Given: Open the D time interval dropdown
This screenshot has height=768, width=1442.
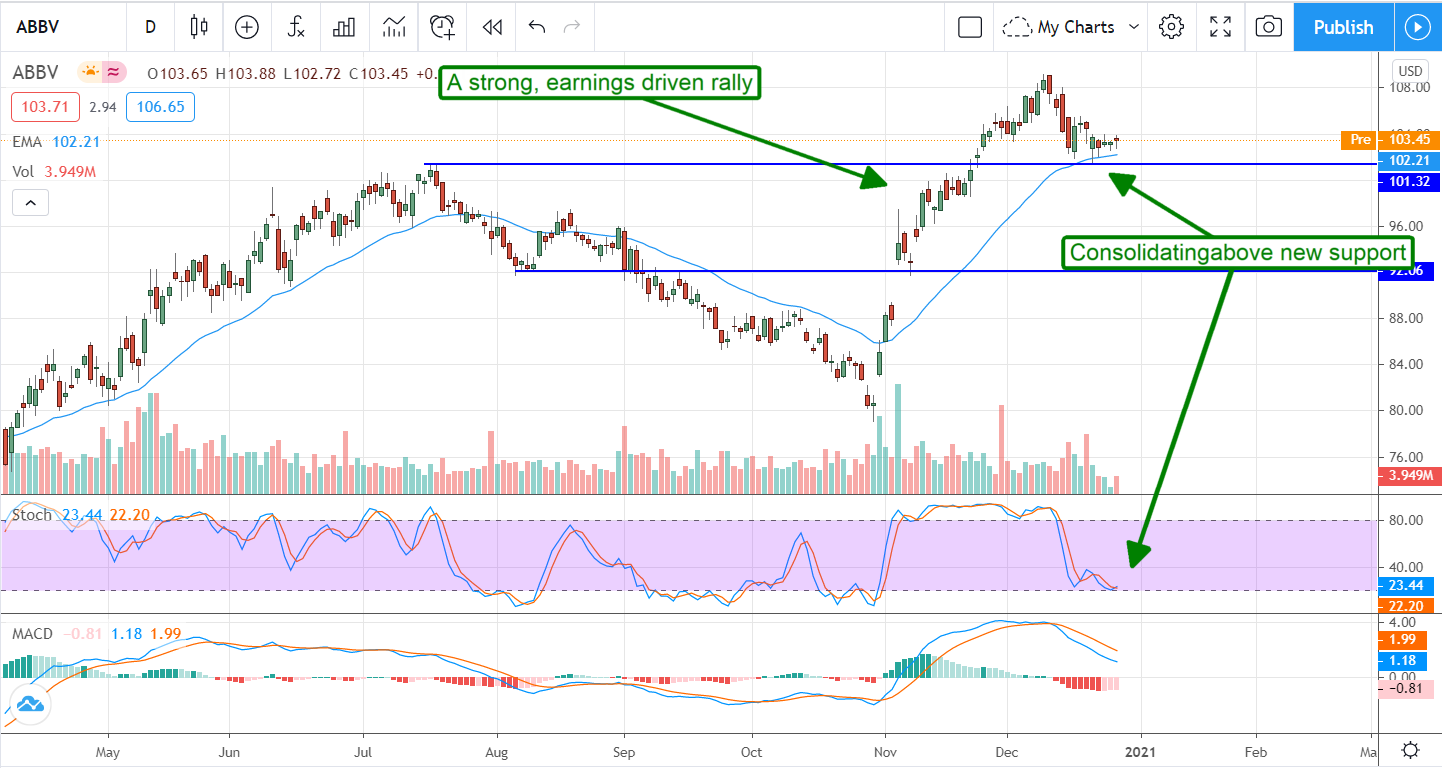Looking at the screenshot, I should tap(150, 27).
